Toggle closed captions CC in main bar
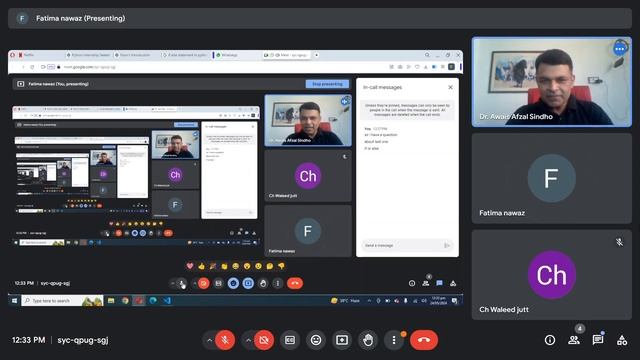 pos(290,340)
